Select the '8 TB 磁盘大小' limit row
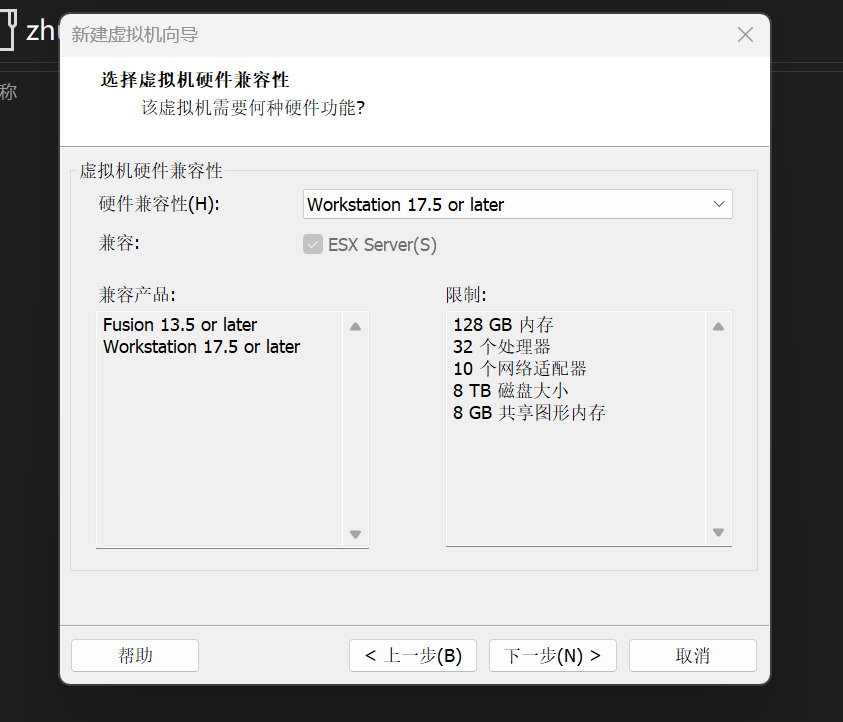 click(x=511, y=391)
